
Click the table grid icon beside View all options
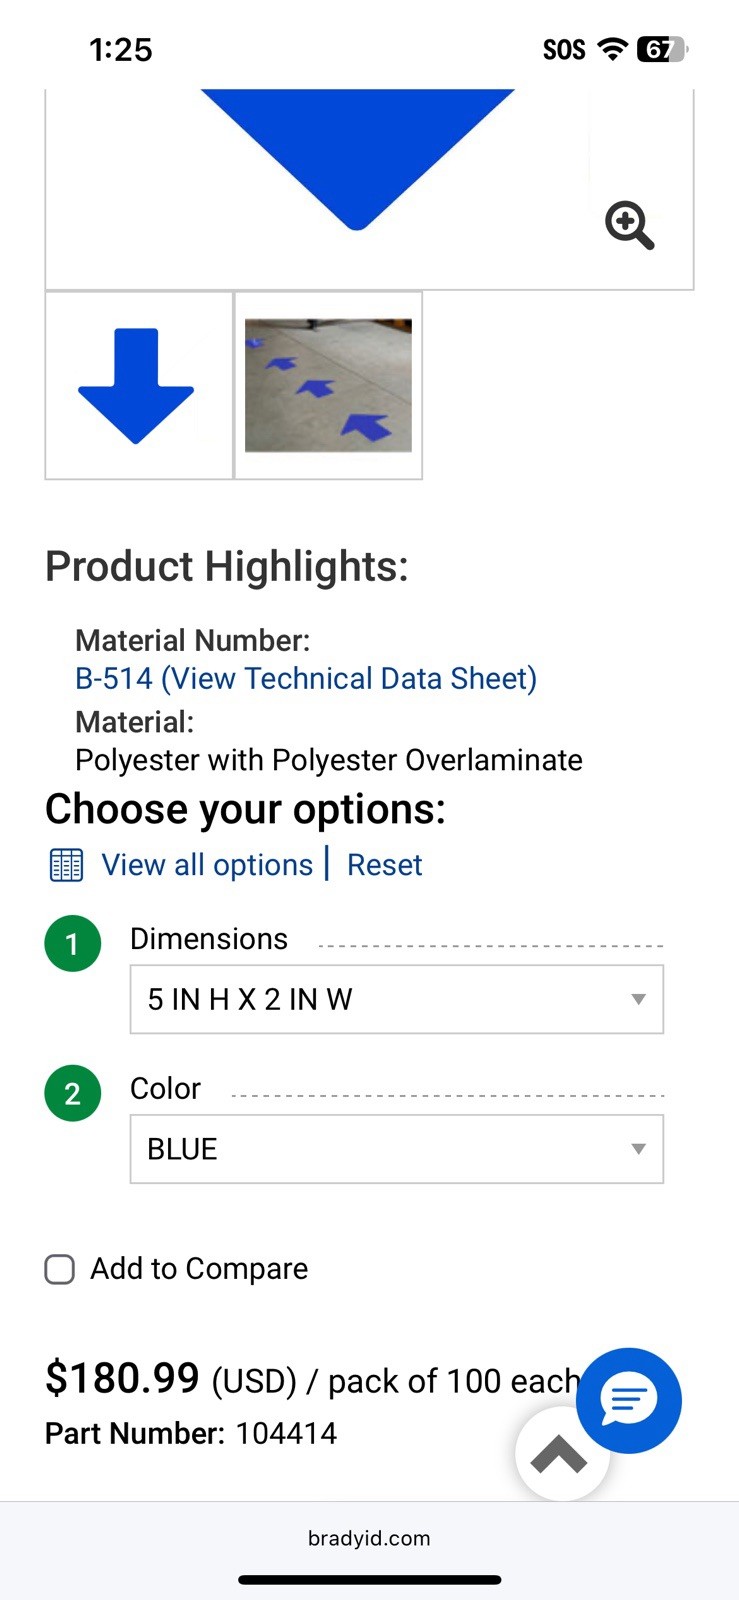pos(67,865)
